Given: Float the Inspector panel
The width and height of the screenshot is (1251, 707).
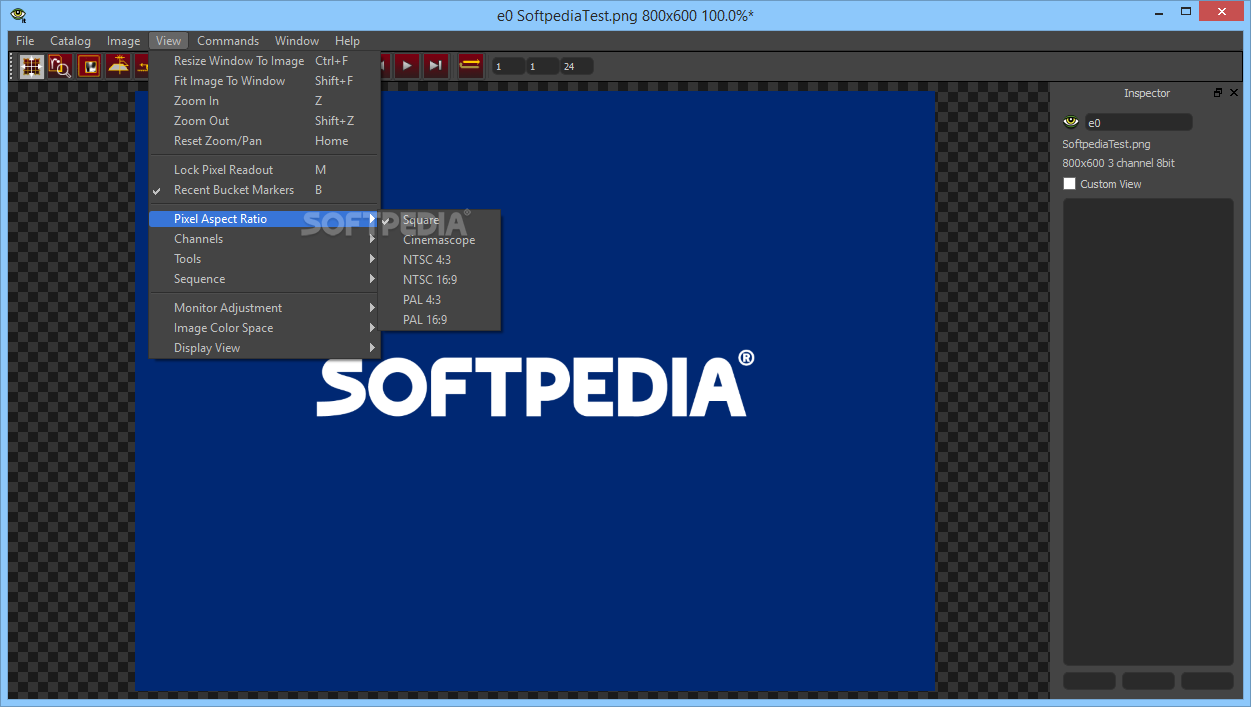Looking at the screenshot, I should tap(1218, 92).
